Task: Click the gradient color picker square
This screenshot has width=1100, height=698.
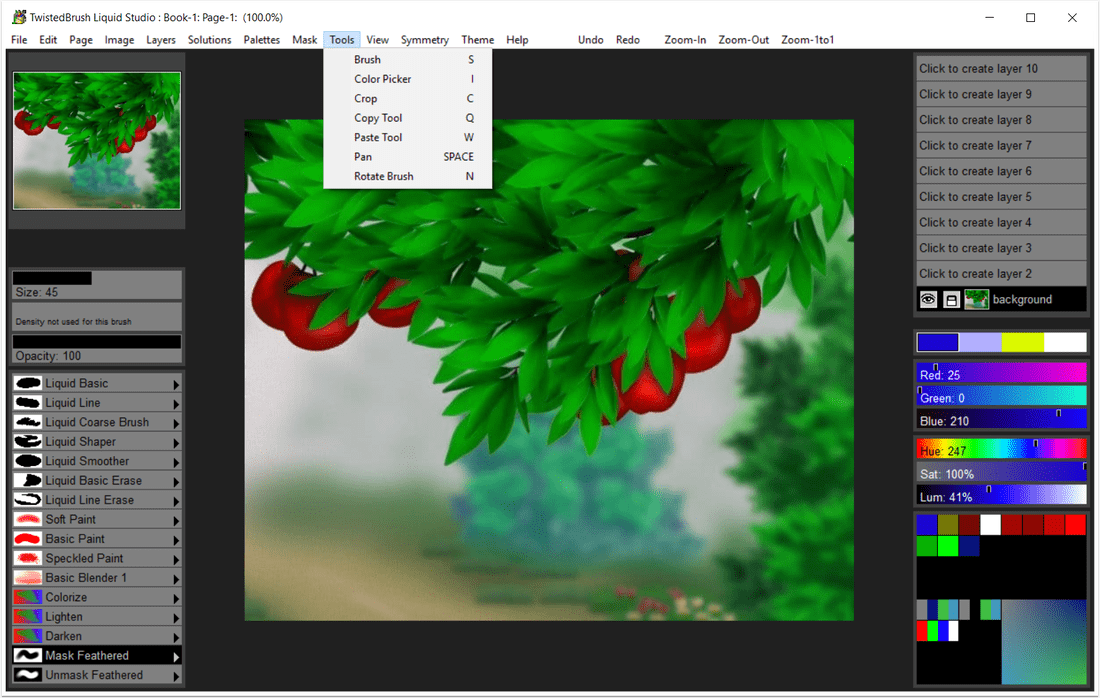Action: 1044,642
